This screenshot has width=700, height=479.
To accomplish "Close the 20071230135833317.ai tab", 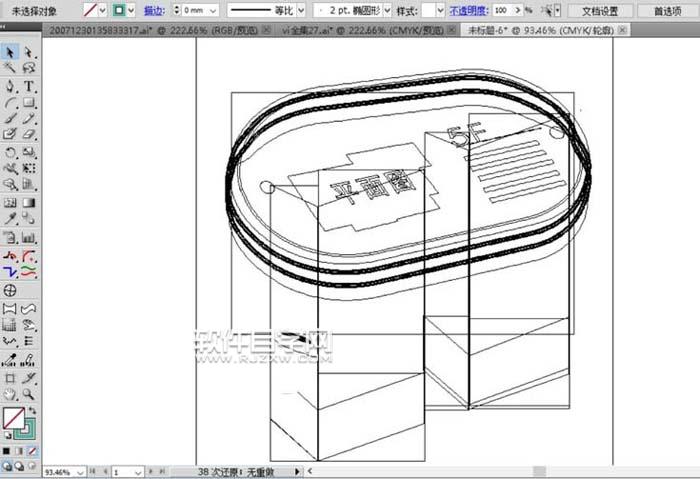I will pyautogui.click(x=266, y=30).
